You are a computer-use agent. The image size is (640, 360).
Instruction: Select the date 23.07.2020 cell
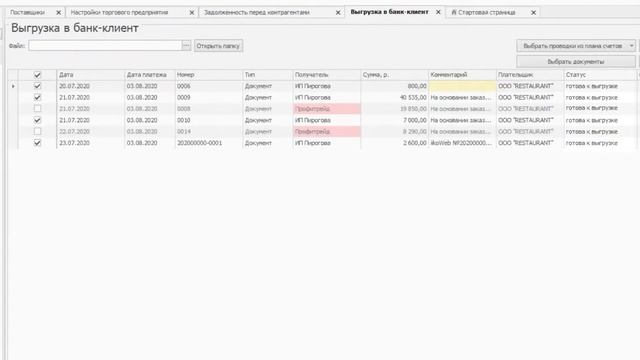click(x=90, y=143)
